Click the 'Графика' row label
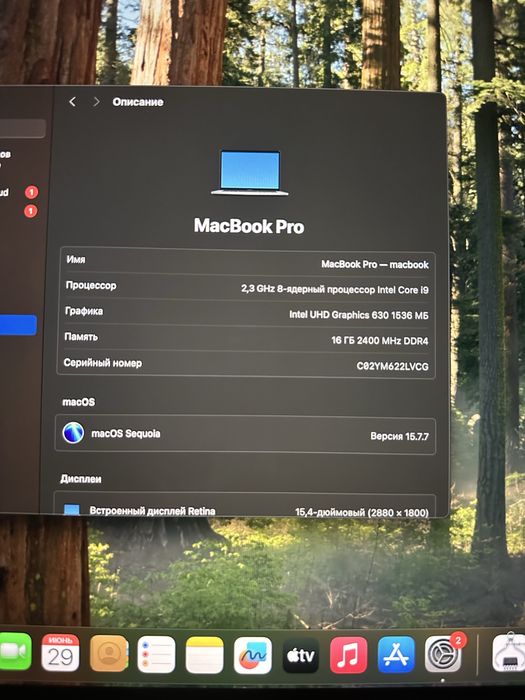 (x=84, y=311)
